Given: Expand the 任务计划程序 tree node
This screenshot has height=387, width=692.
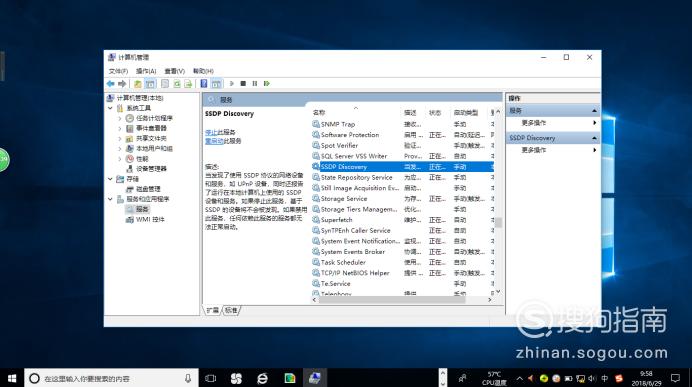Looking at the screenshot, I should [x=120, y=118].
